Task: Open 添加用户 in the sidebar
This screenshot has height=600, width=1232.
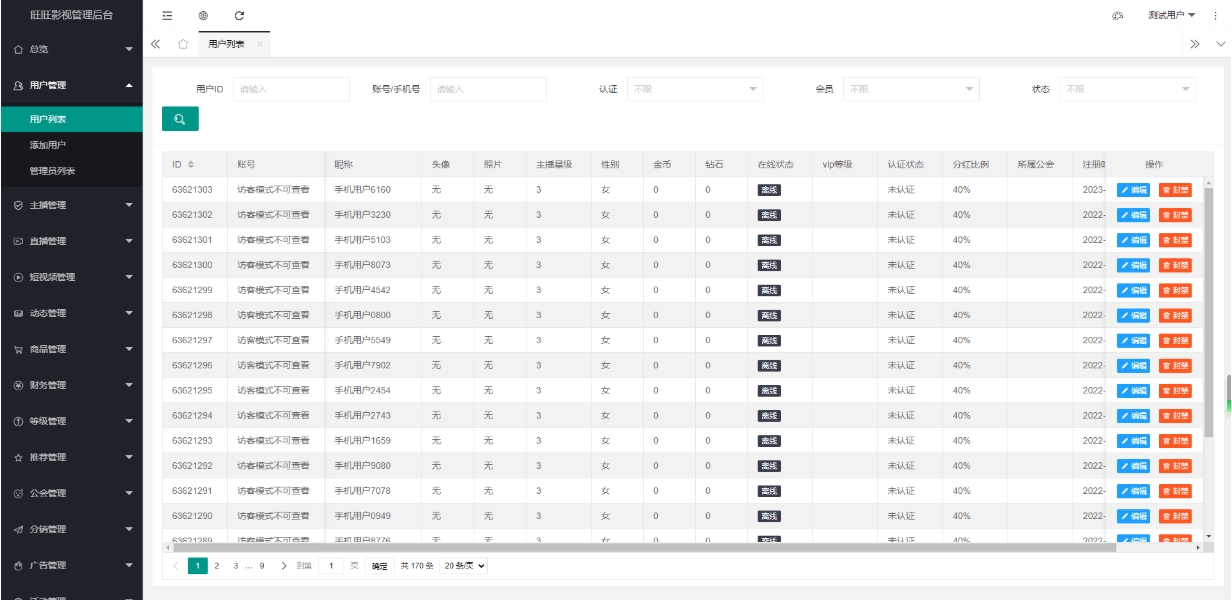Action: point(71,145)
